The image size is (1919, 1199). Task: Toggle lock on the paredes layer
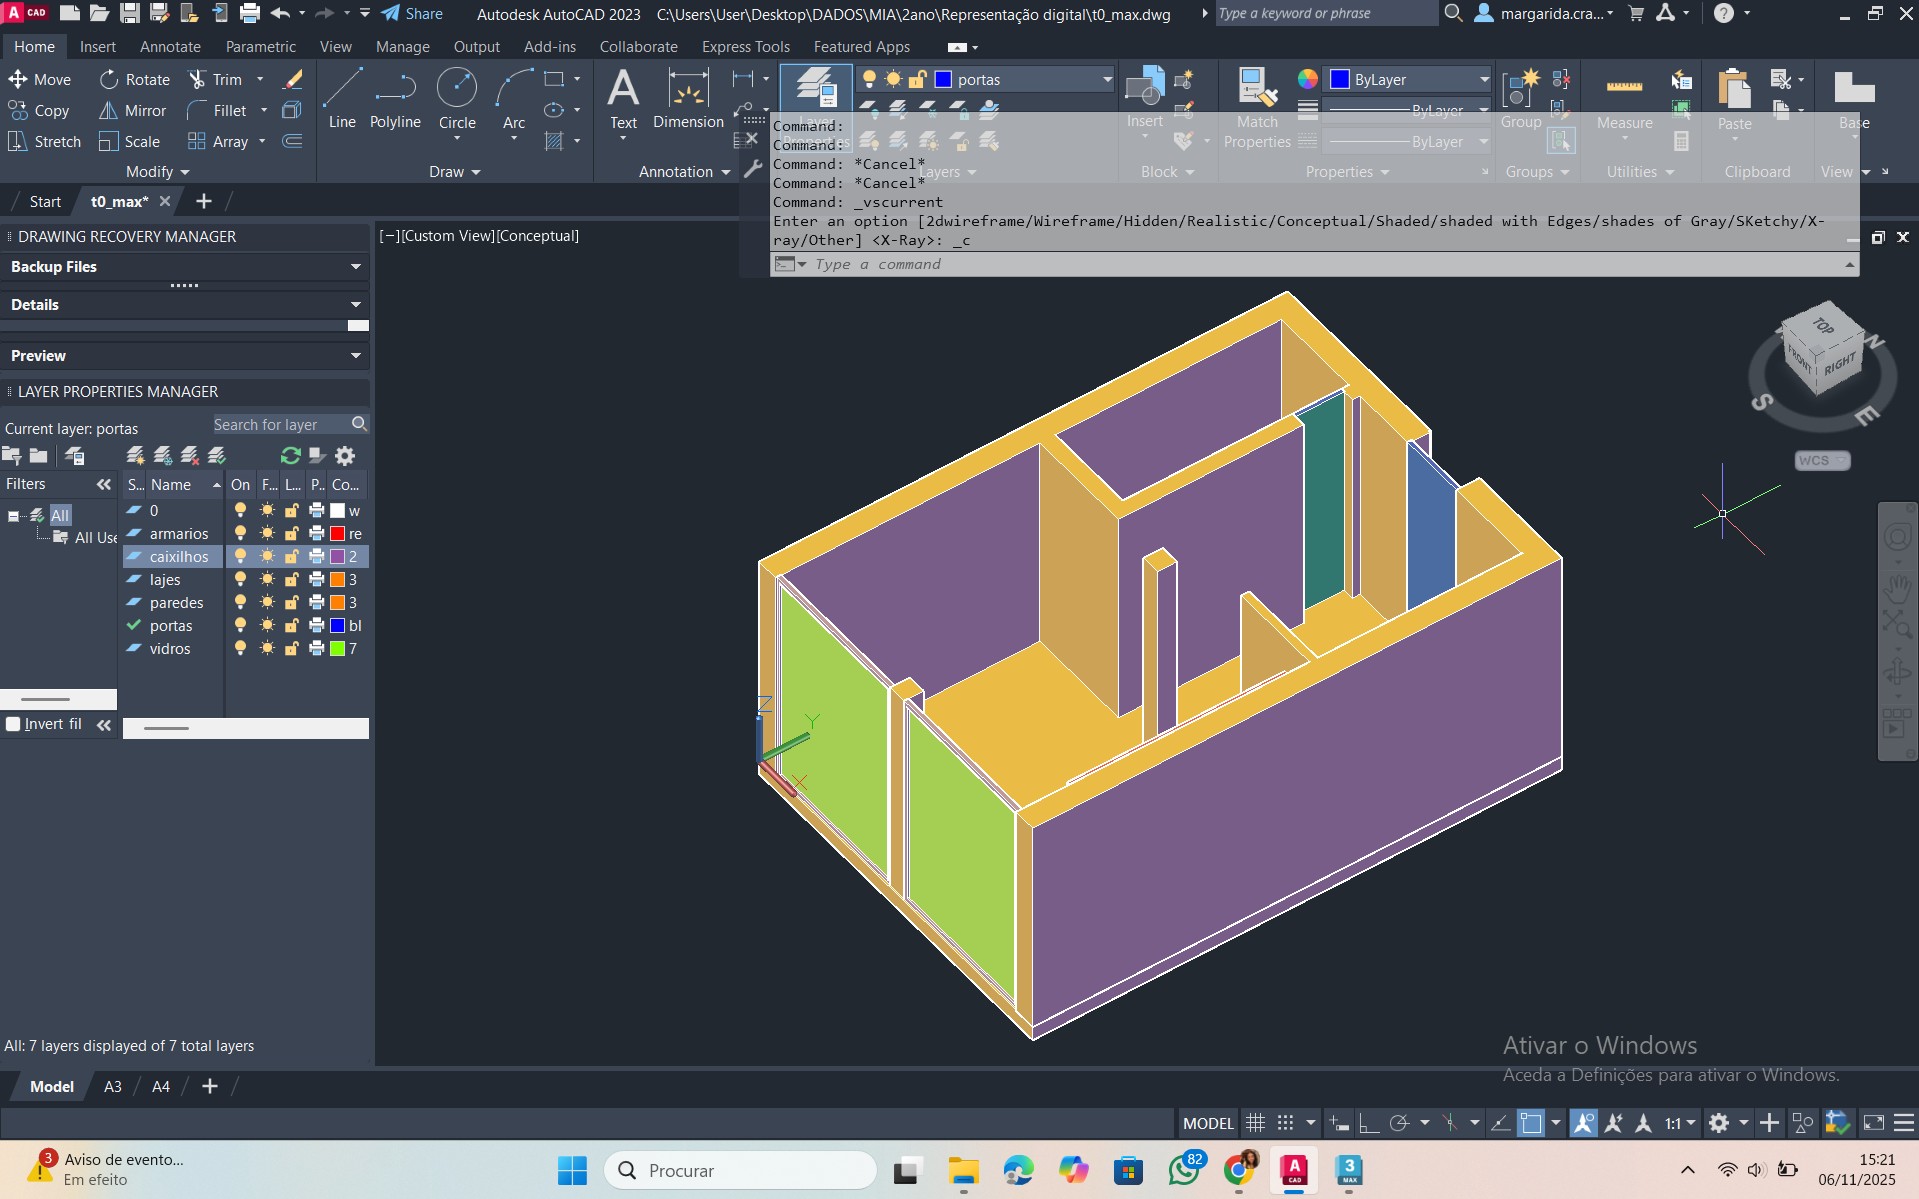coord(292,603)
